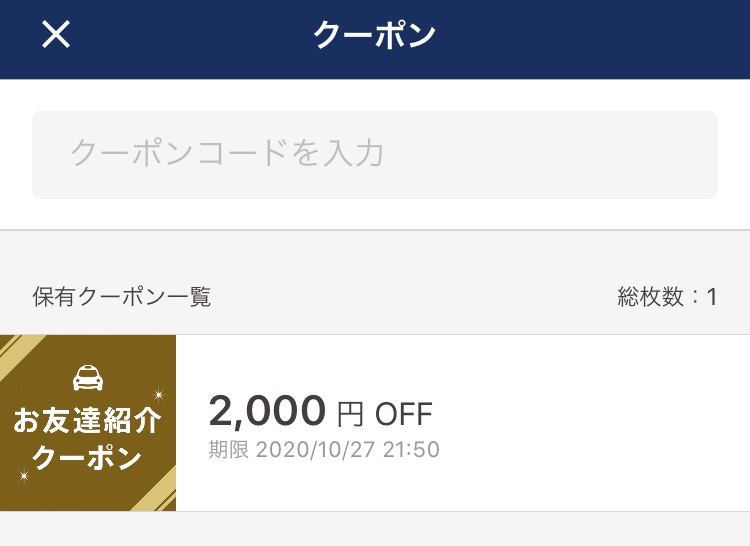Tap the 円 currency symbol on coupon
The image size is (750, 546).
[350, 415]
